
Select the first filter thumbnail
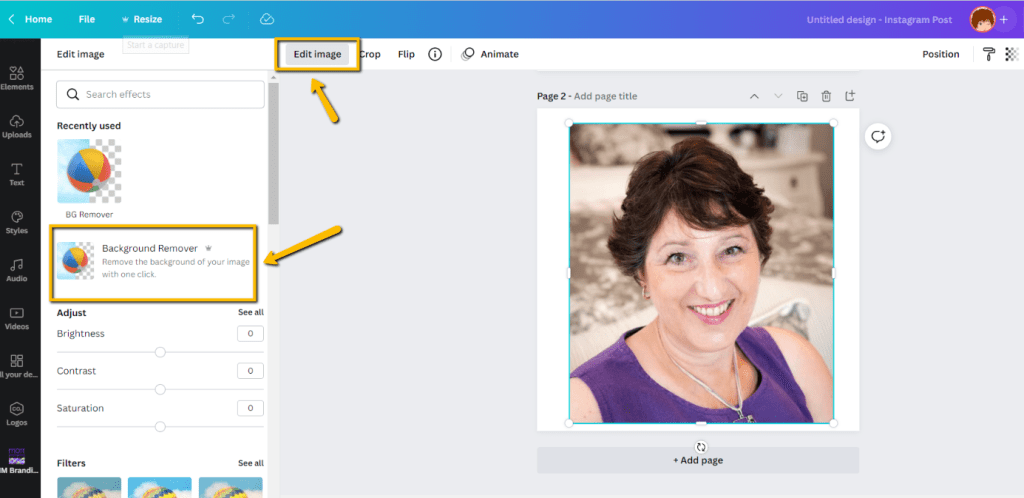[89, 487]
